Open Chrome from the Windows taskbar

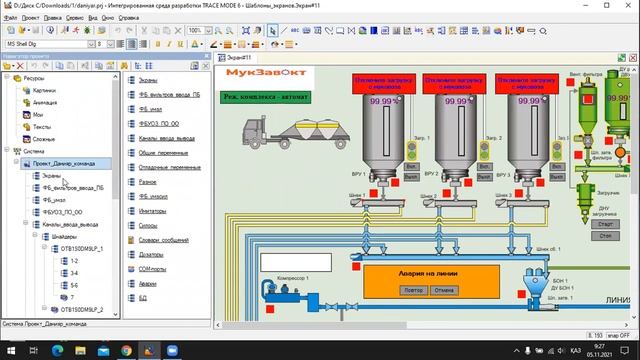tap(126, 350)
